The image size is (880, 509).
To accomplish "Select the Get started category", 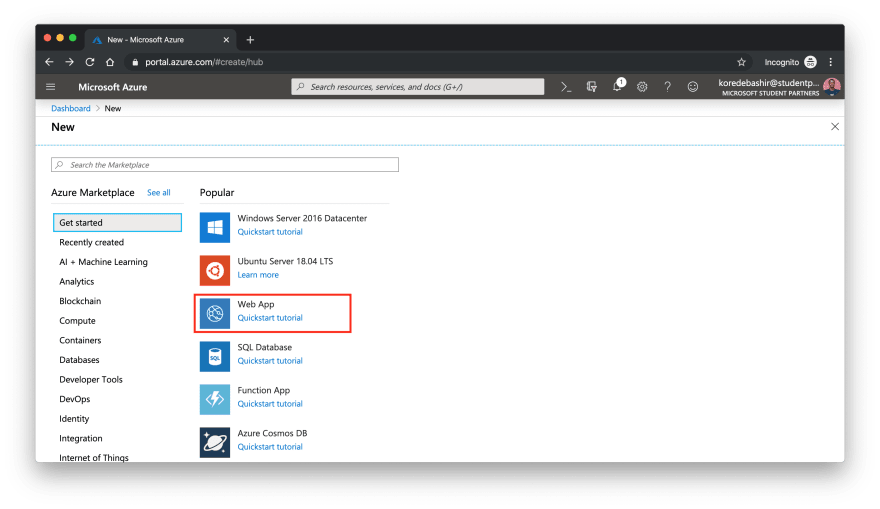I will [117, 223].
